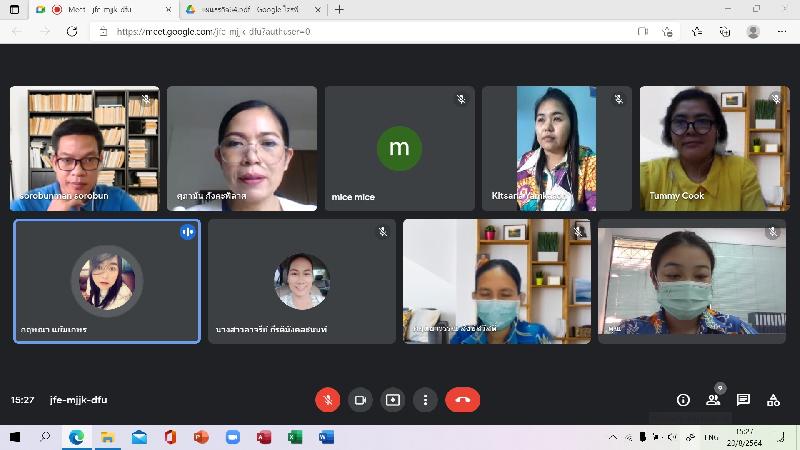Show the participants list panel

click(713, 400)
